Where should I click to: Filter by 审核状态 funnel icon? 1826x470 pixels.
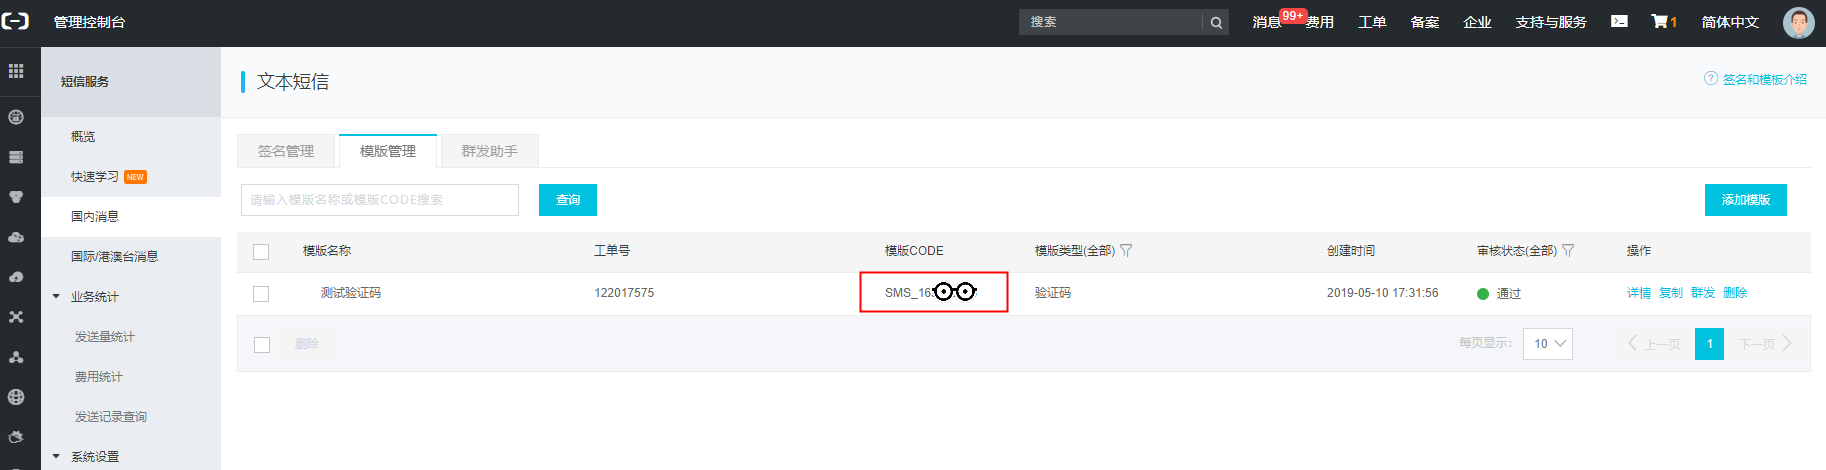(x=1568, y=251)
